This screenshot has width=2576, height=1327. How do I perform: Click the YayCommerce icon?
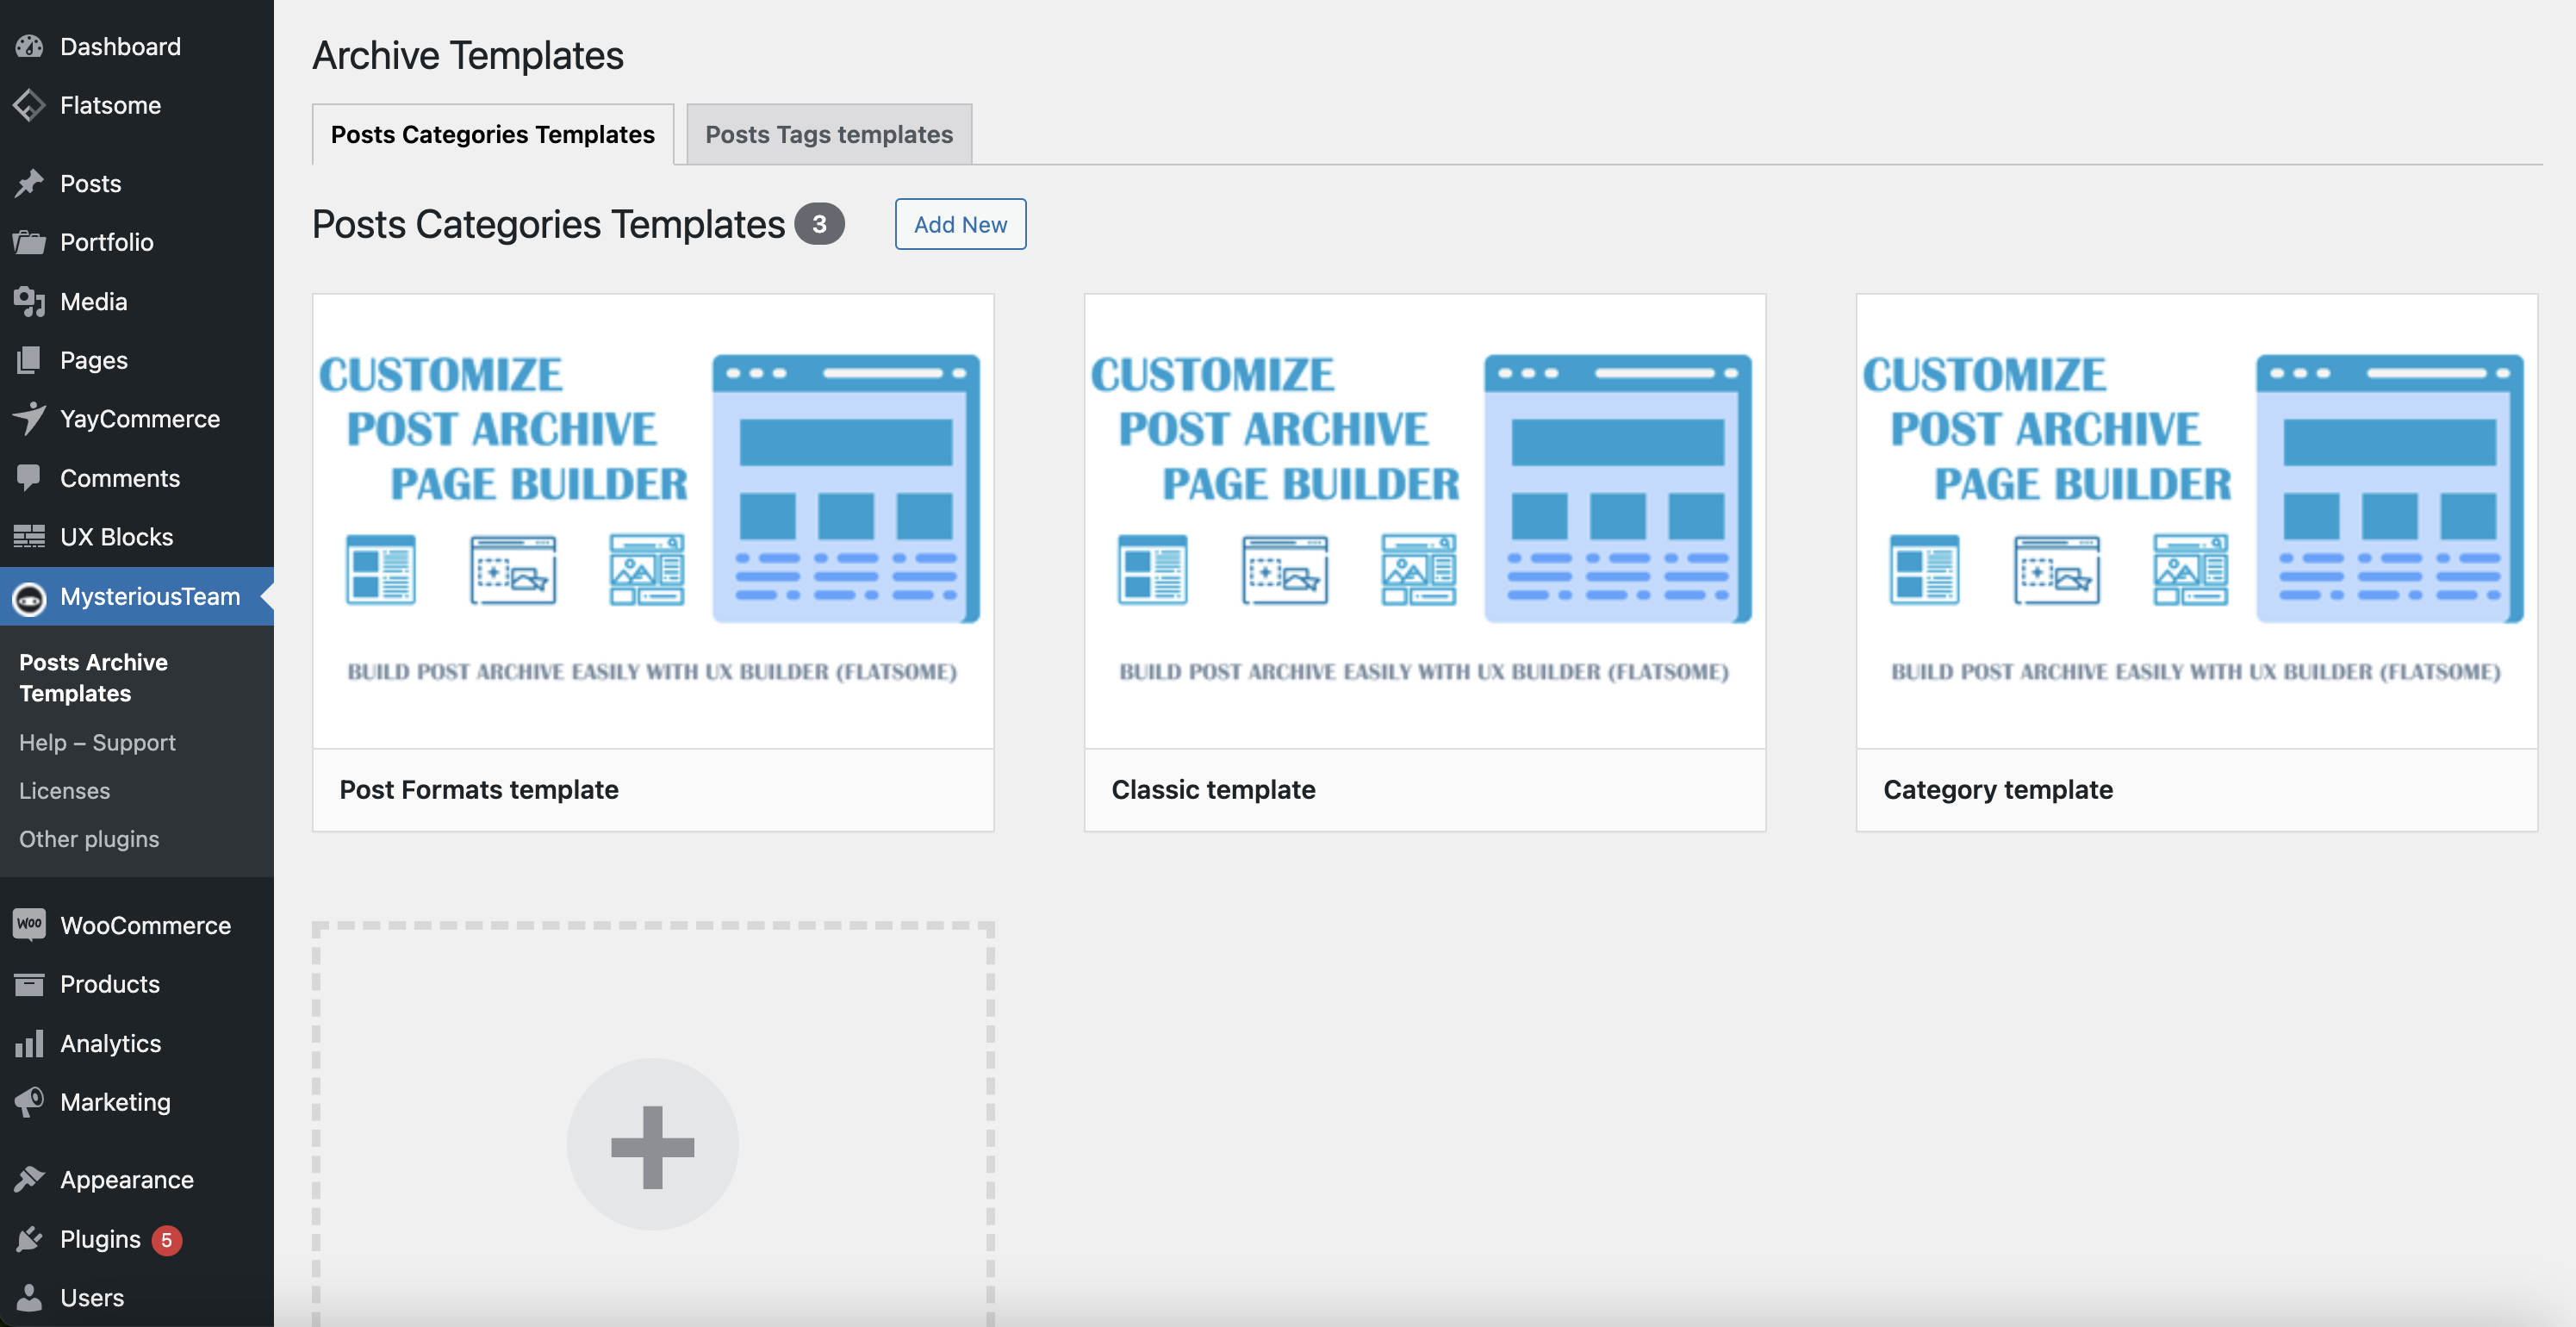pyautogui.click(x=29, y=418)
